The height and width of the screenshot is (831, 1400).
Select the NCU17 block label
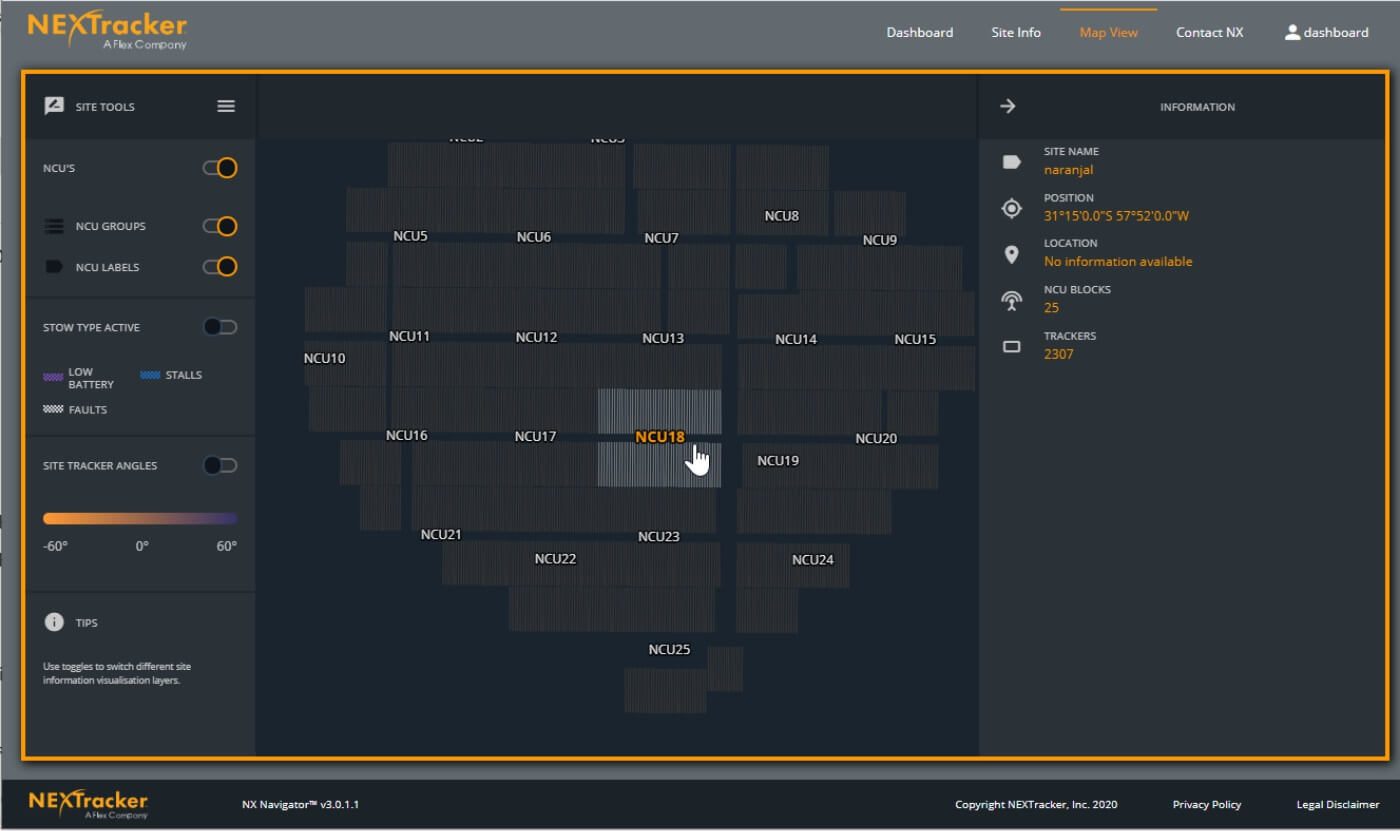(x=535, y=436)
